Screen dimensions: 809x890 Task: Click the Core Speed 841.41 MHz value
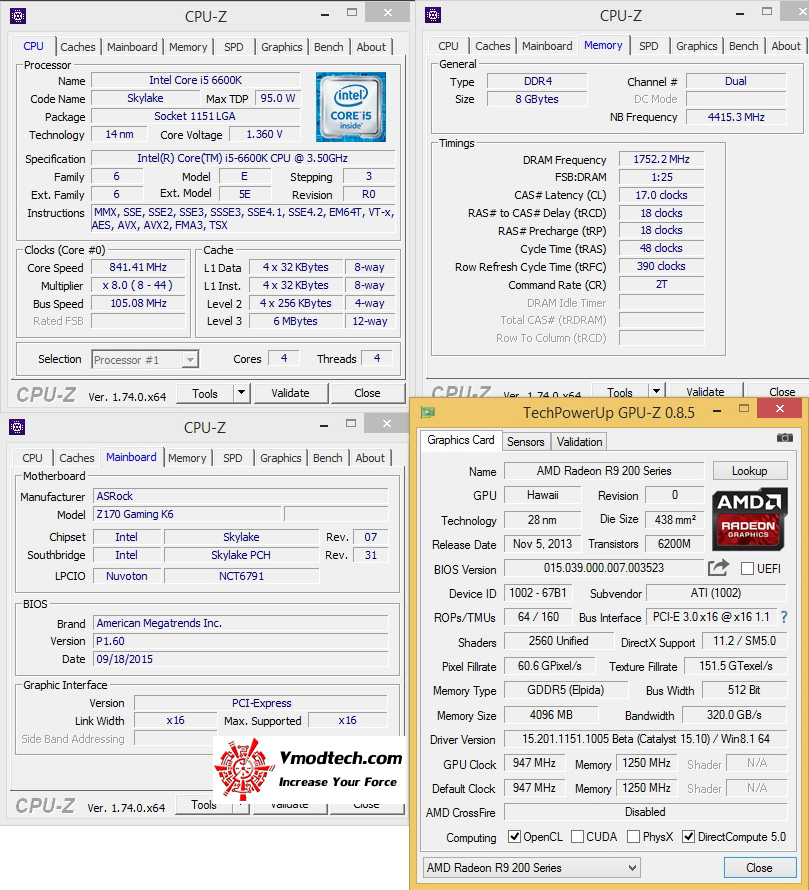[138, 267]
